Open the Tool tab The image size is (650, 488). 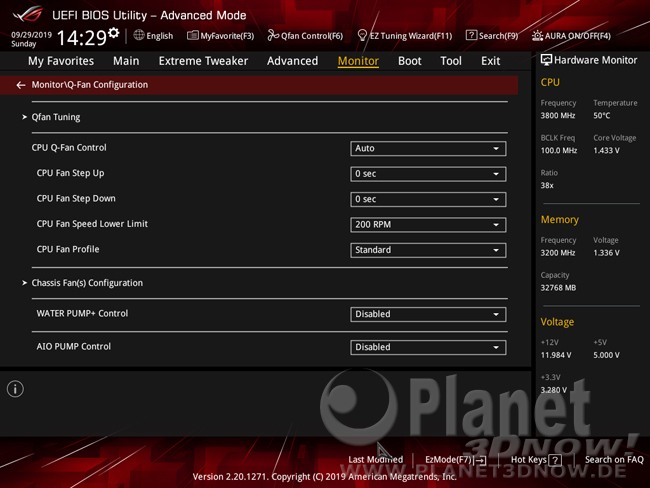451,61
